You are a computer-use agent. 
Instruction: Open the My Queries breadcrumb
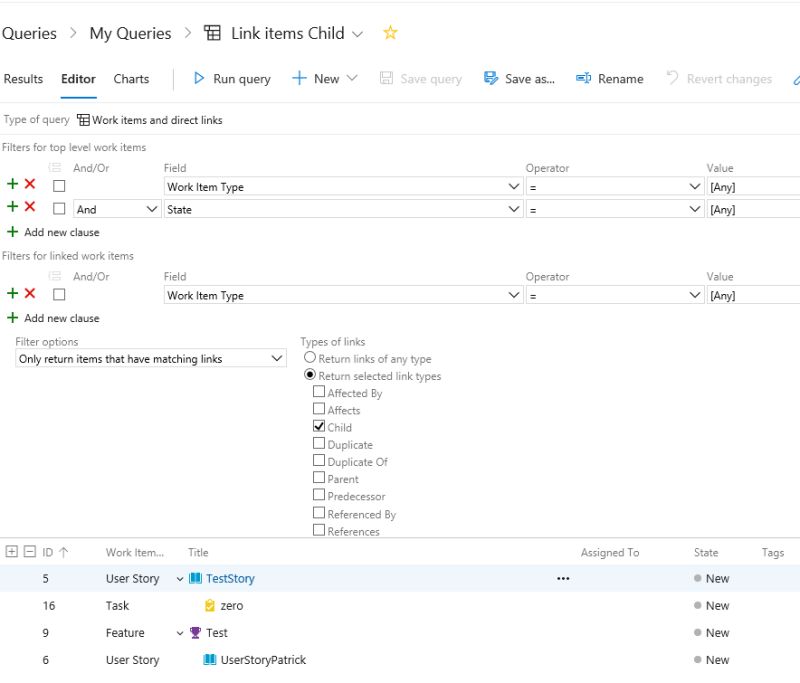tap(129, 32)
